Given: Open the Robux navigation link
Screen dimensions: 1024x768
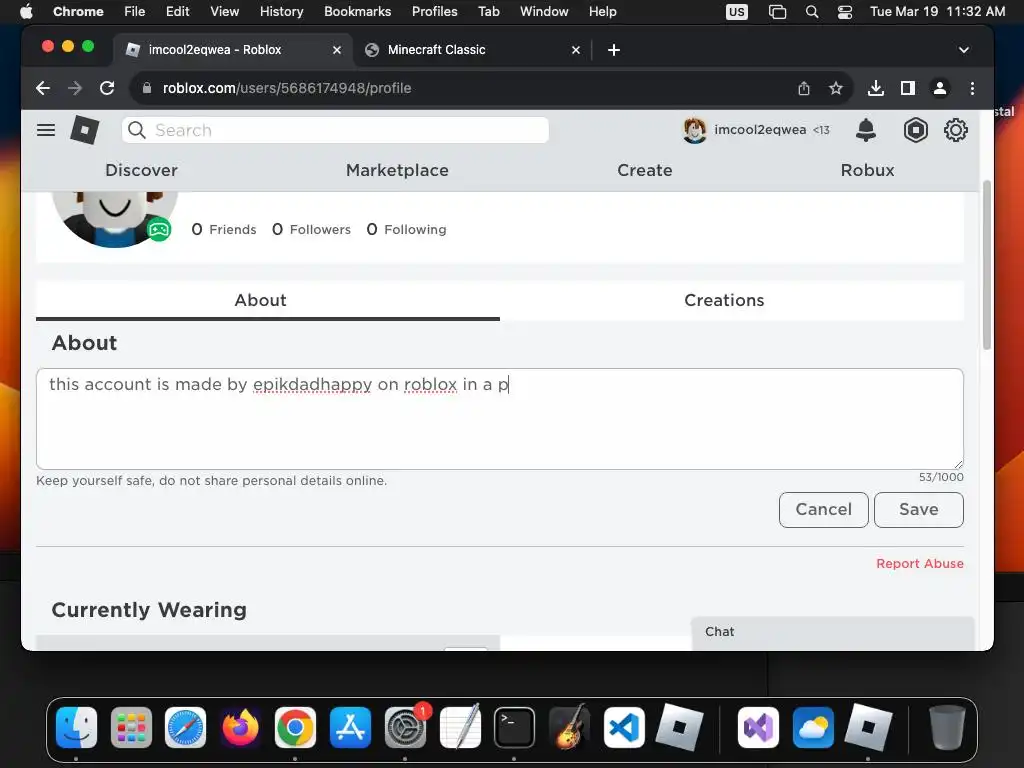Looking at the screenshot, I should (x=867, y=170).
